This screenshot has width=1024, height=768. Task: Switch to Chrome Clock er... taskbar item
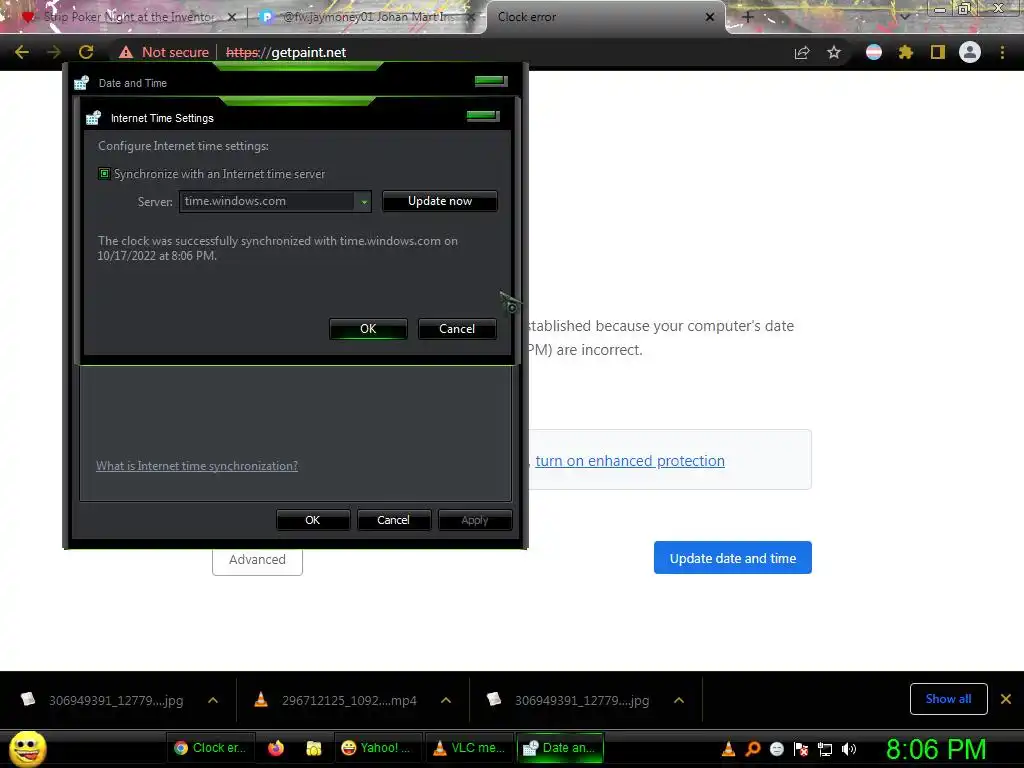pyautogui.click(x=210, y=748)
